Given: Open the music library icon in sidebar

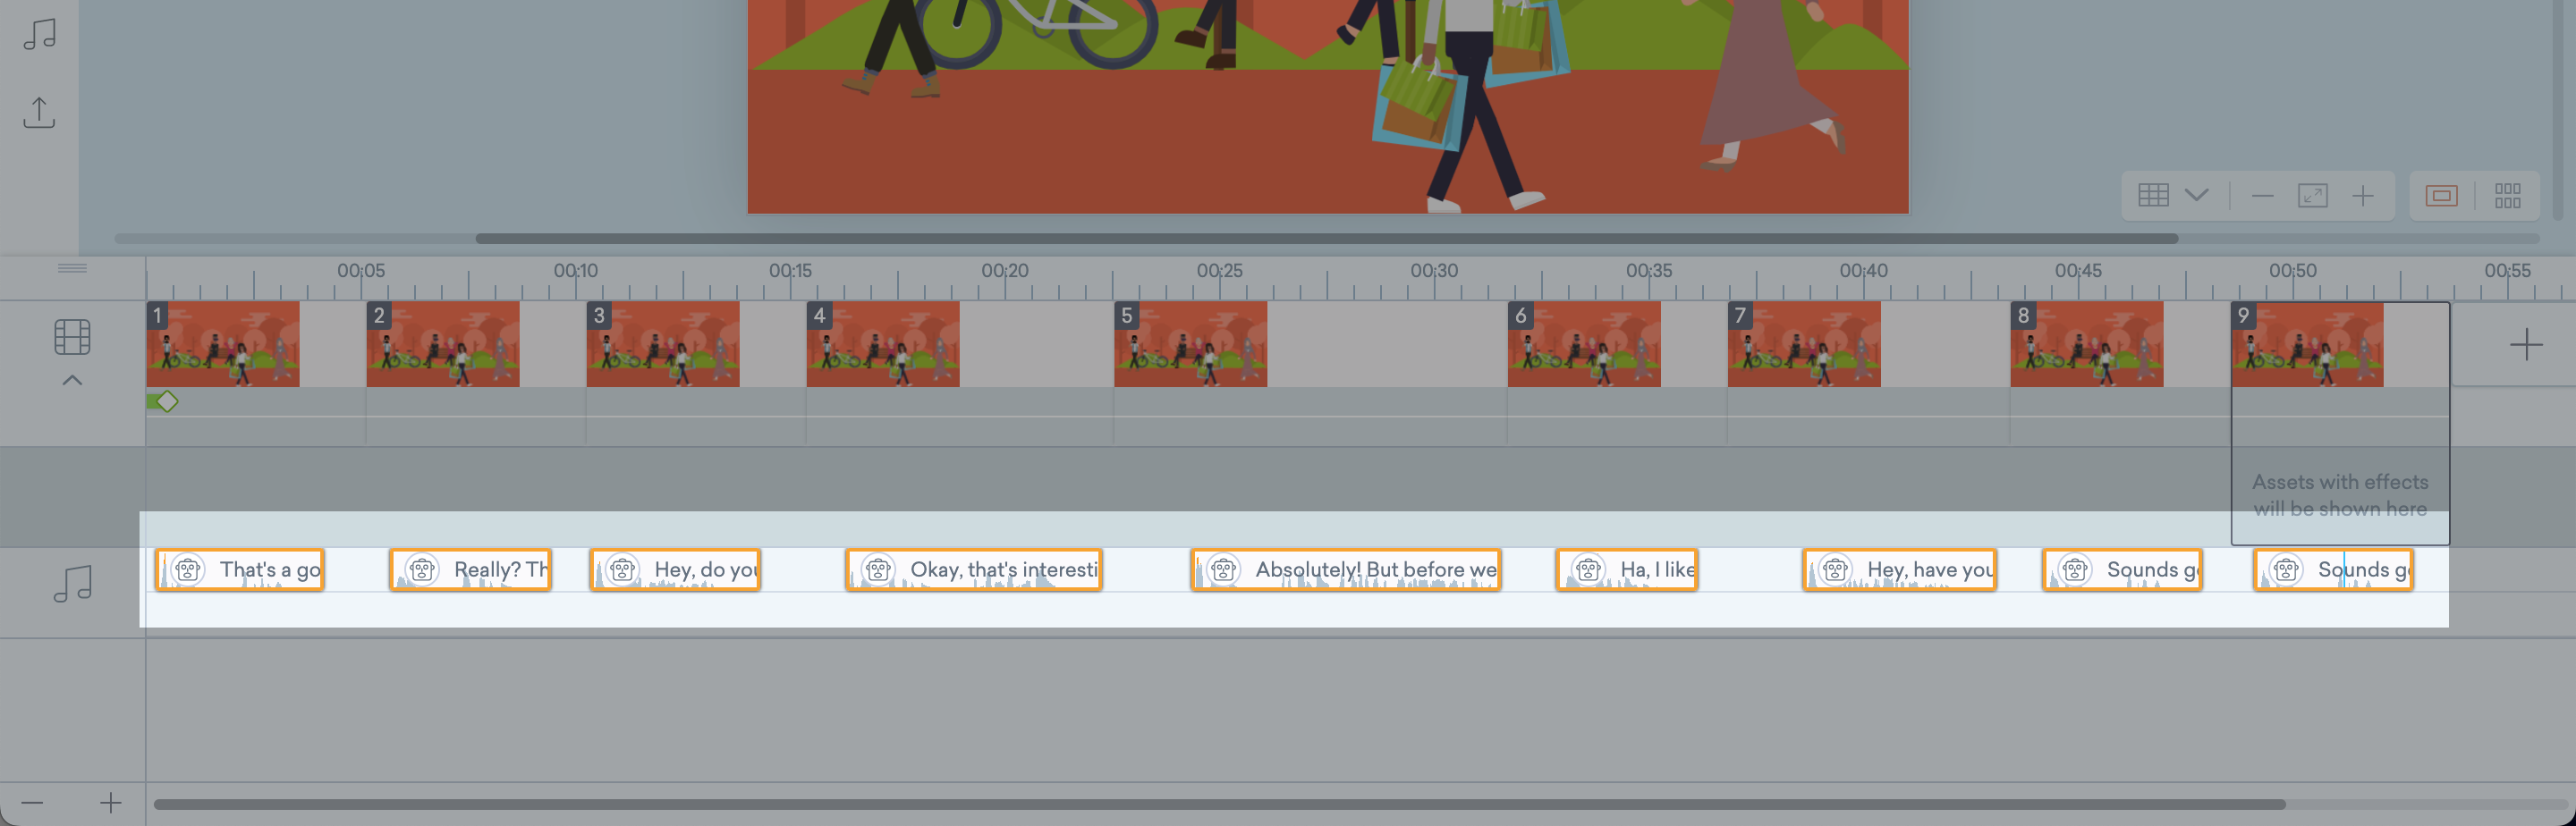Looking at the screenshot, I should coord(39,34).
